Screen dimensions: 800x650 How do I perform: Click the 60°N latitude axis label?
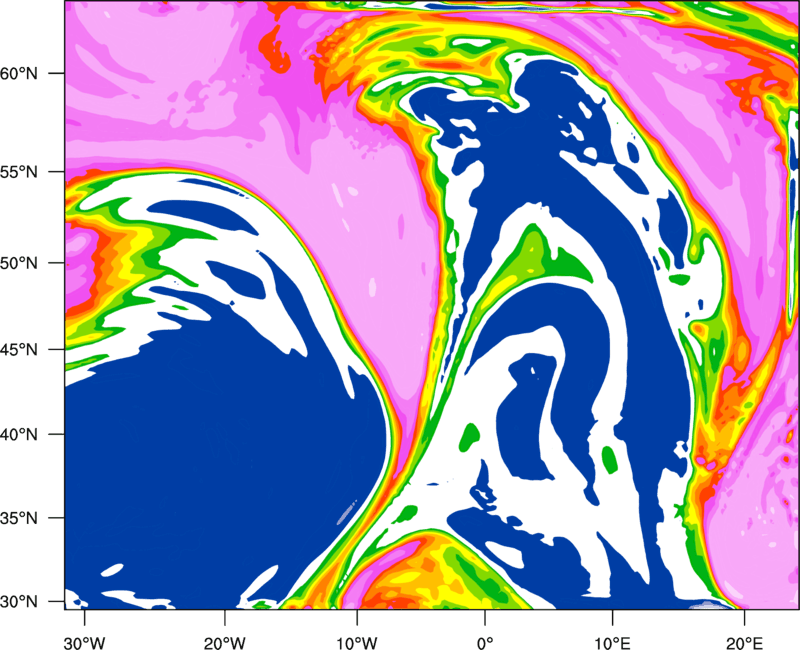coord(19,73)
